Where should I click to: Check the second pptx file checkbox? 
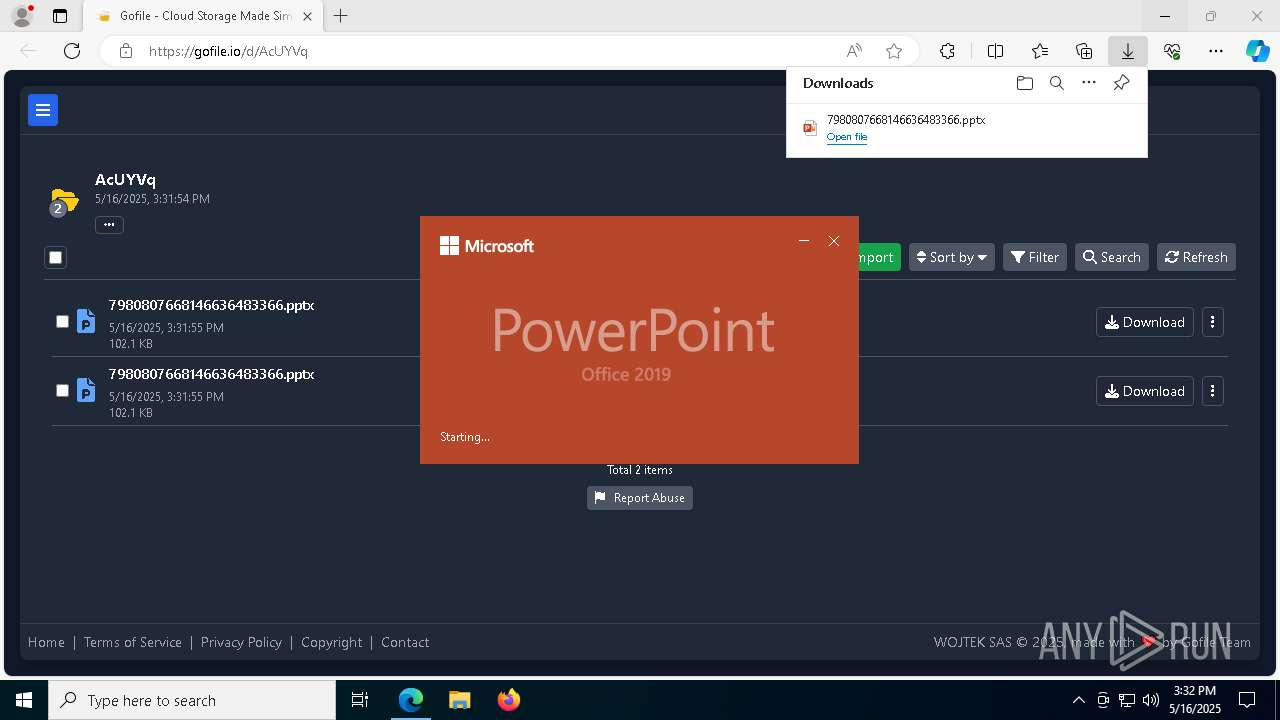click(62, 391)
